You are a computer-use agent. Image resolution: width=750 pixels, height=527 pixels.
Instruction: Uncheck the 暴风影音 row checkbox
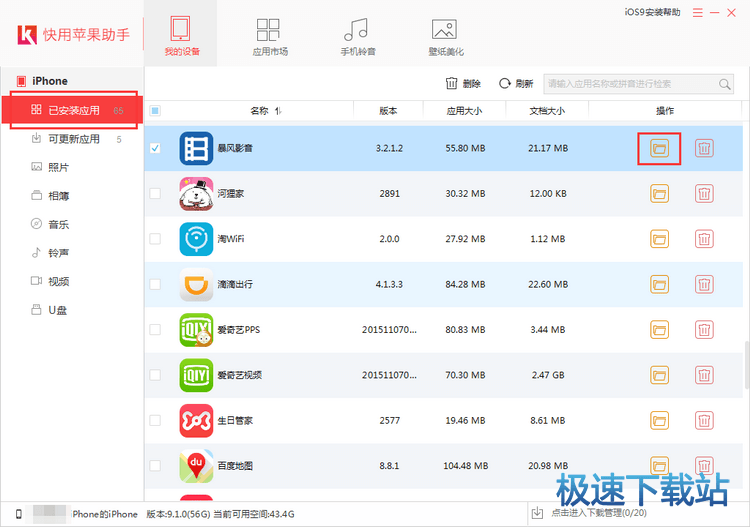[155, 148]
